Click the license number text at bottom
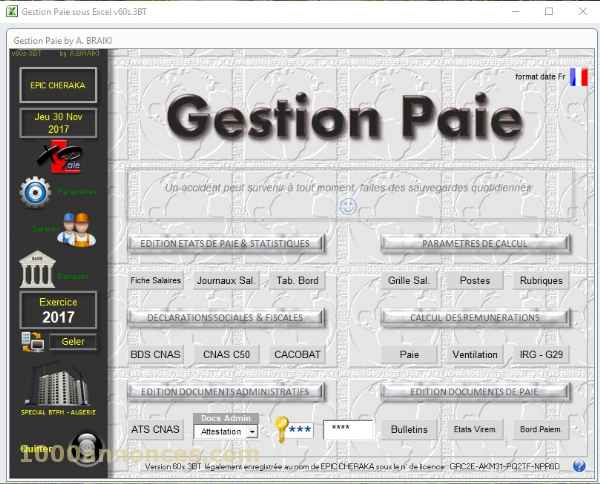 (x=504, y=467)
